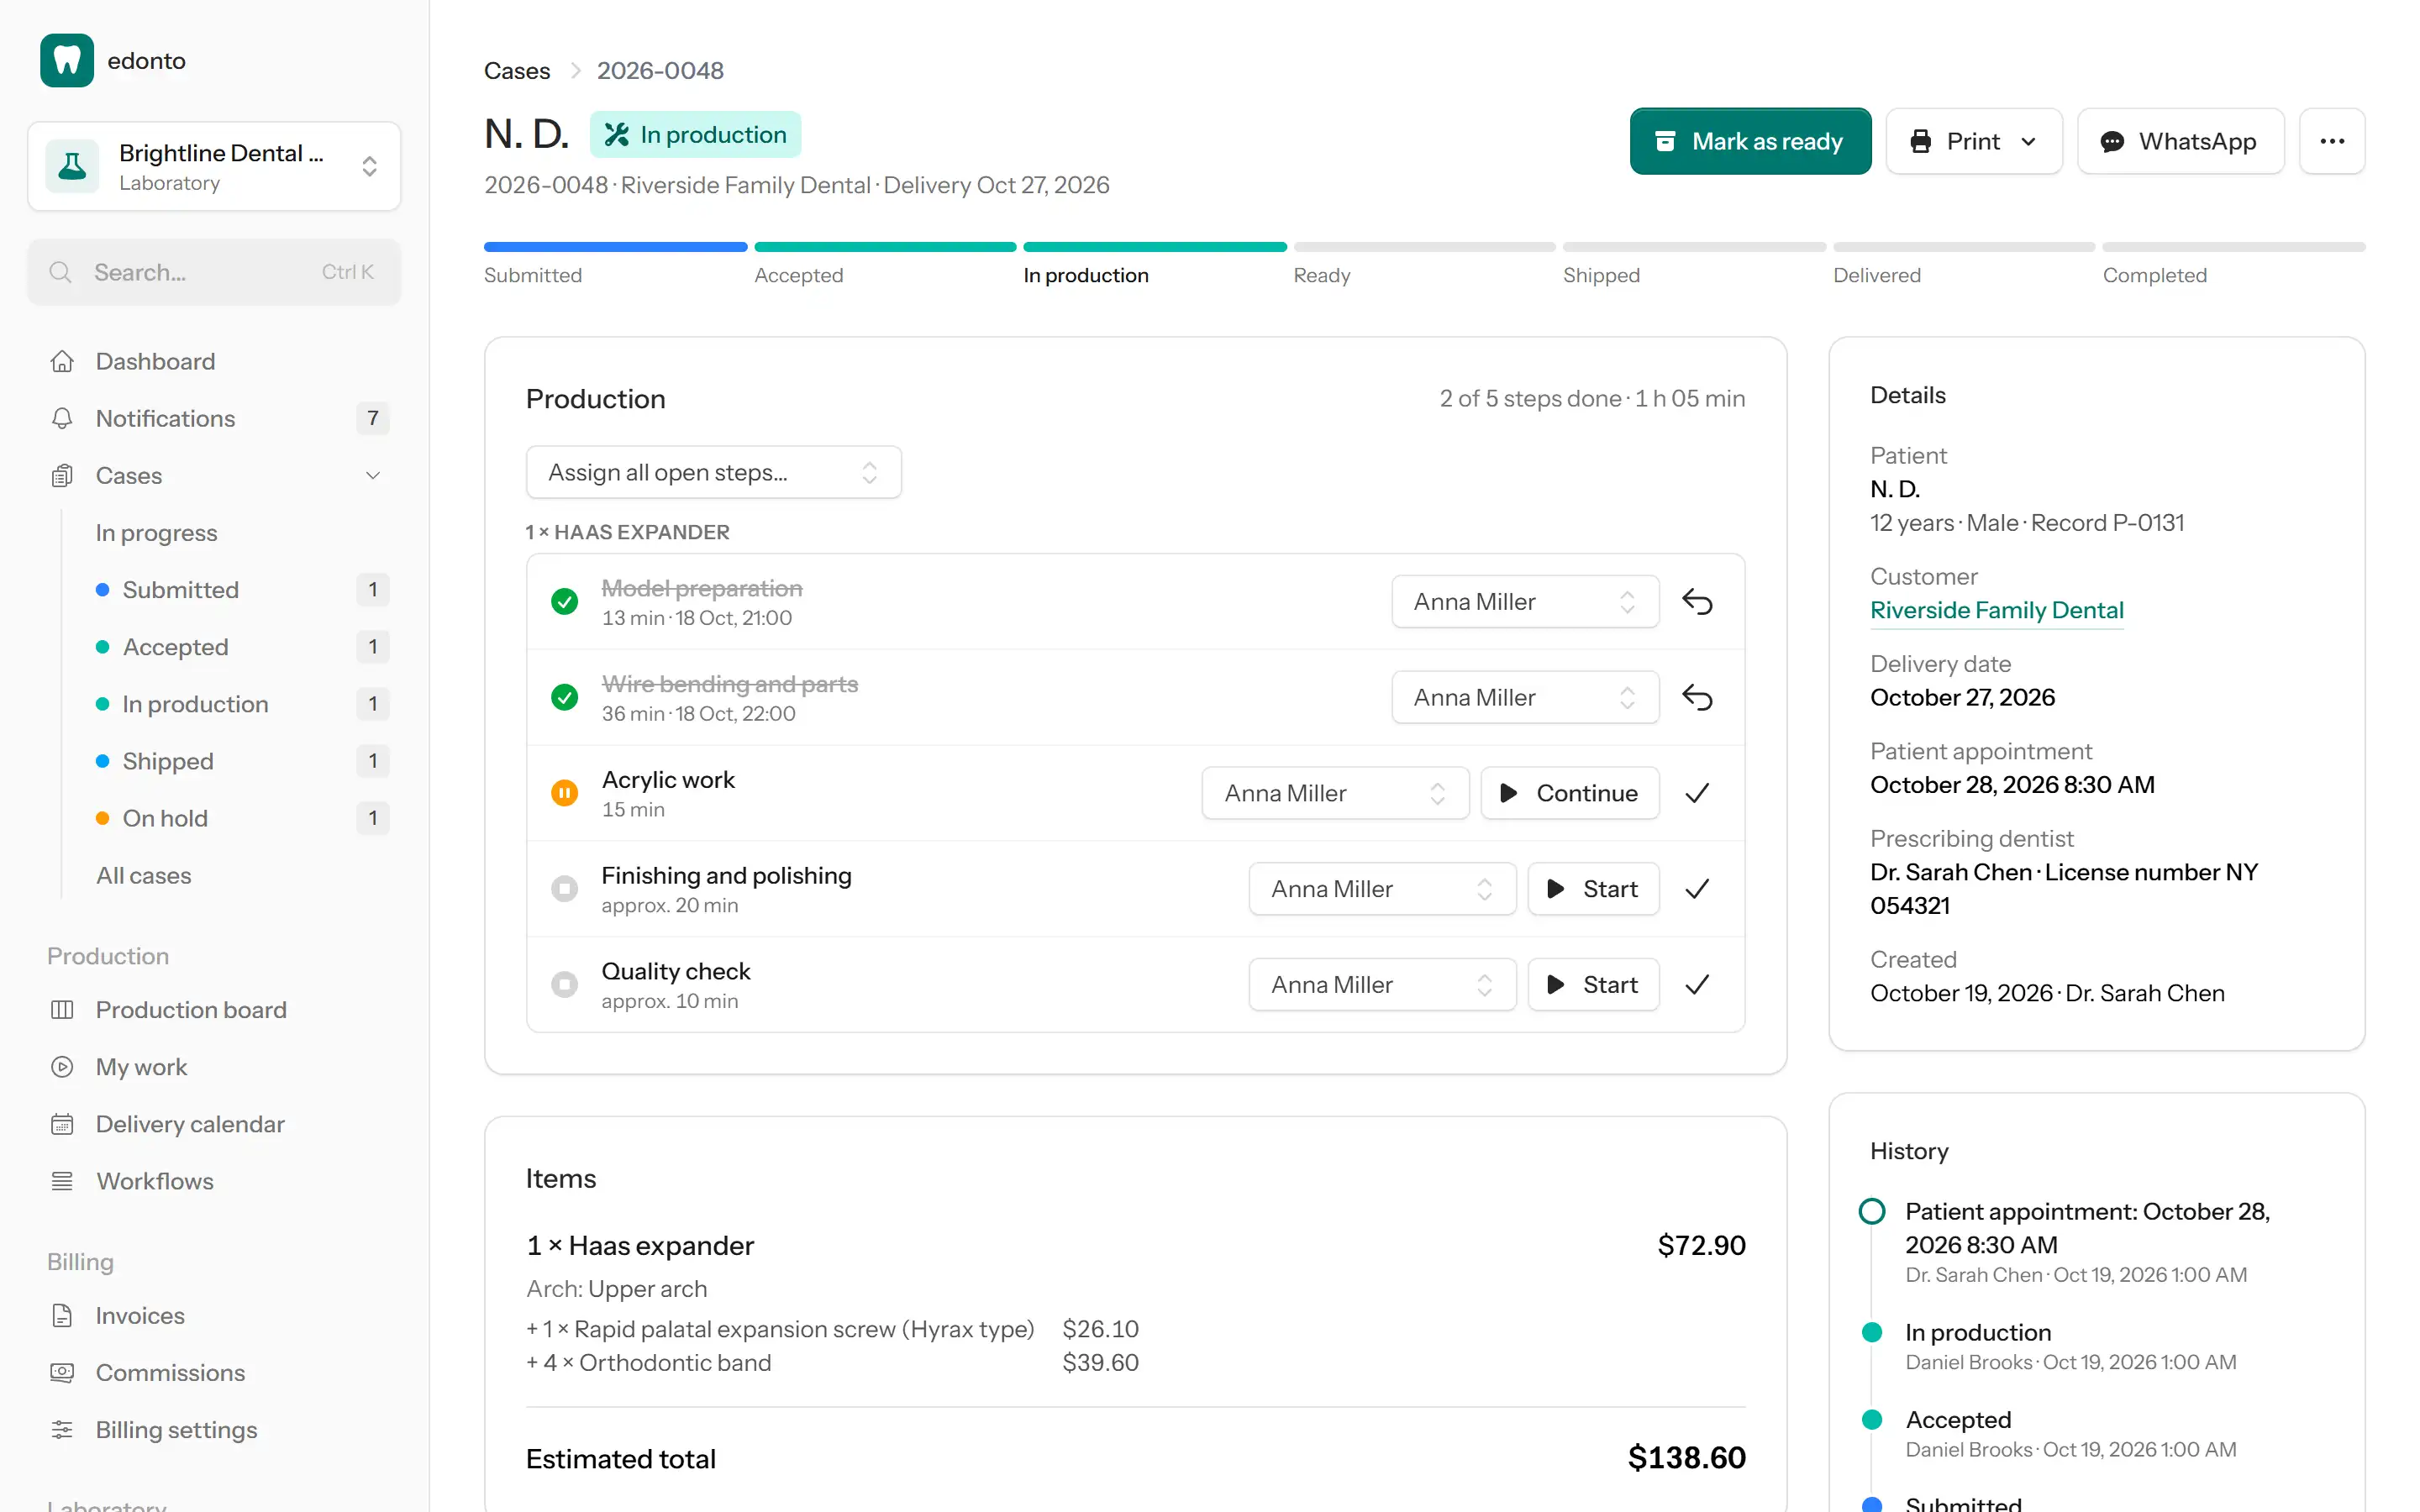Collapse the Cases sidebar section
The image size is (2420, 1512).
[x=215, y=475]
